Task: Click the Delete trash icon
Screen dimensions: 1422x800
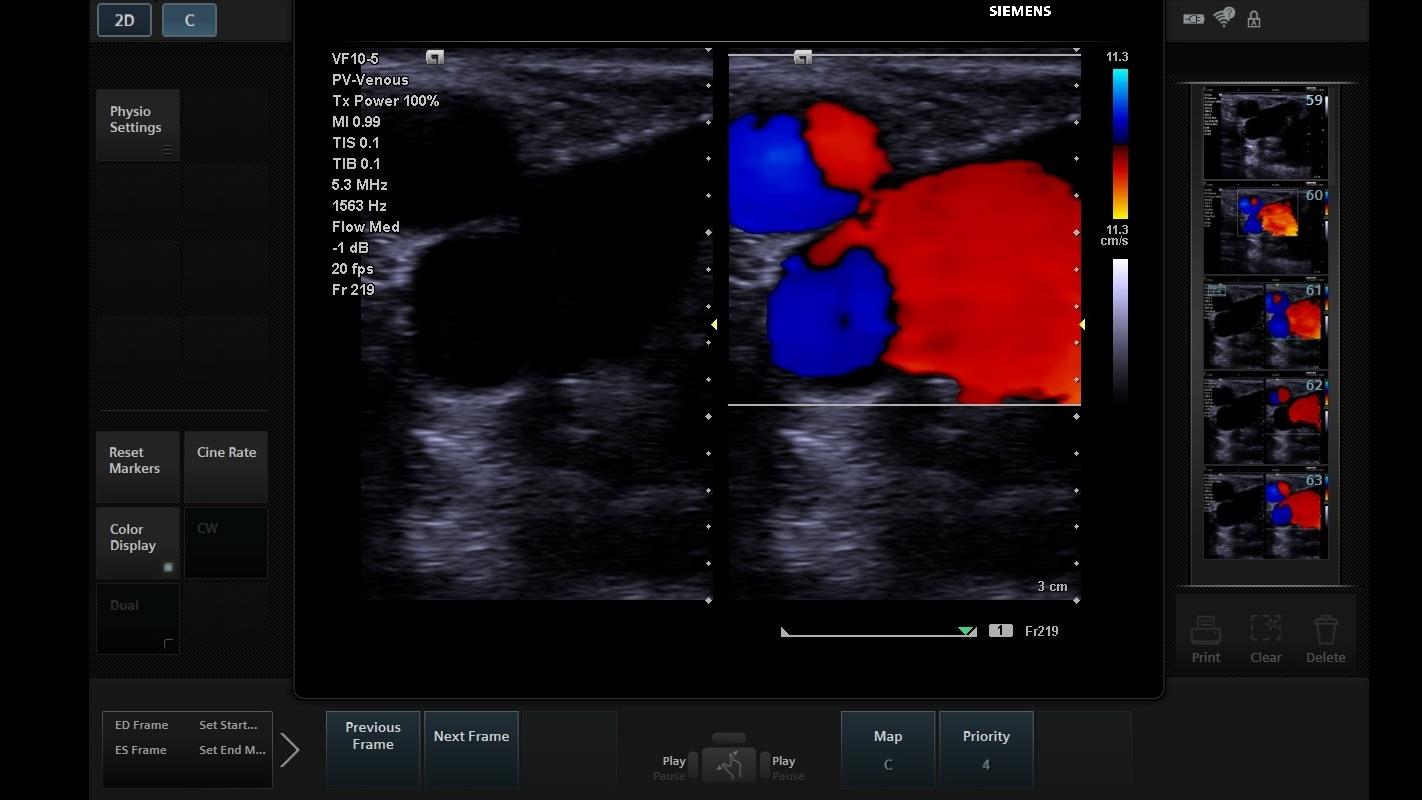Action: [x=1325, y=631]
